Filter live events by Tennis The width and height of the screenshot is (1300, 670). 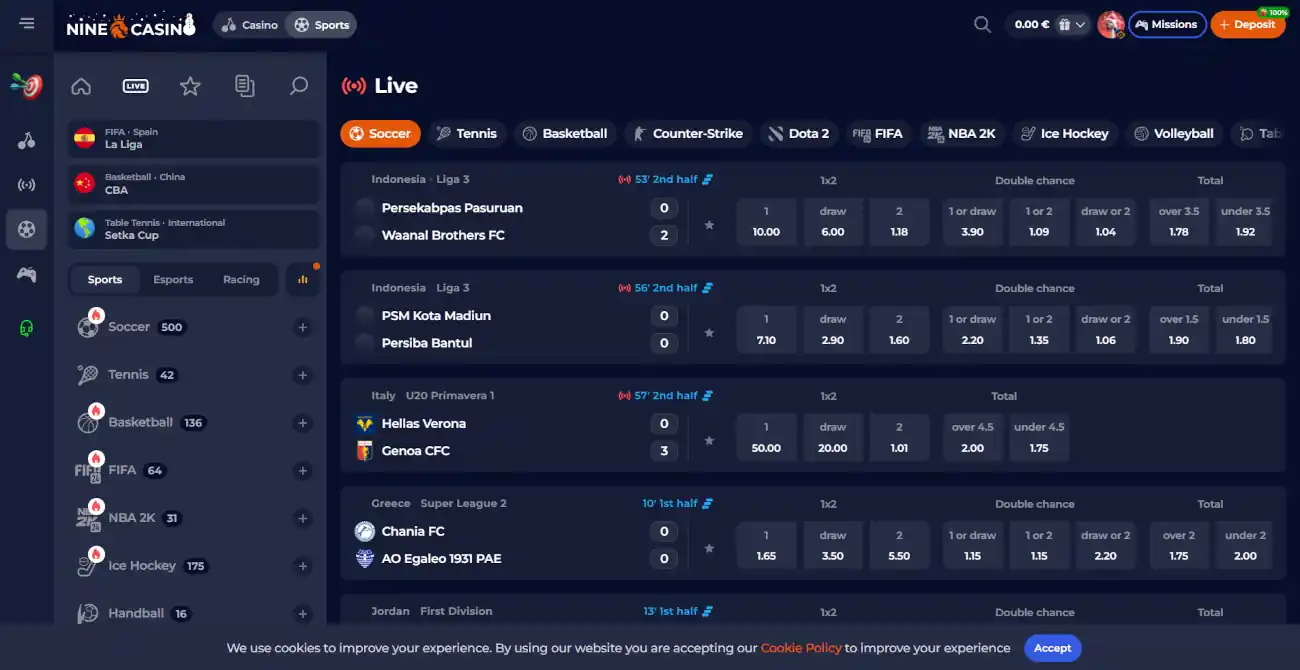[467, 133]
